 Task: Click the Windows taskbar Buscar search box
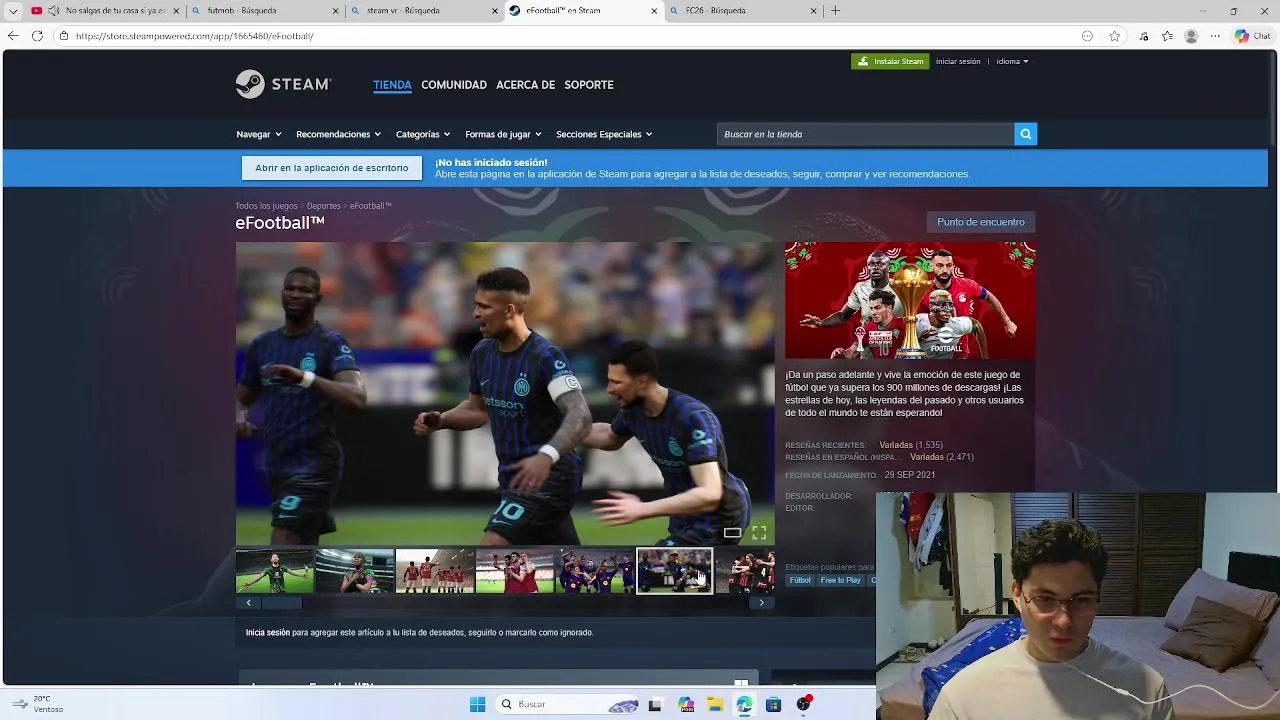tap(568, 704)
